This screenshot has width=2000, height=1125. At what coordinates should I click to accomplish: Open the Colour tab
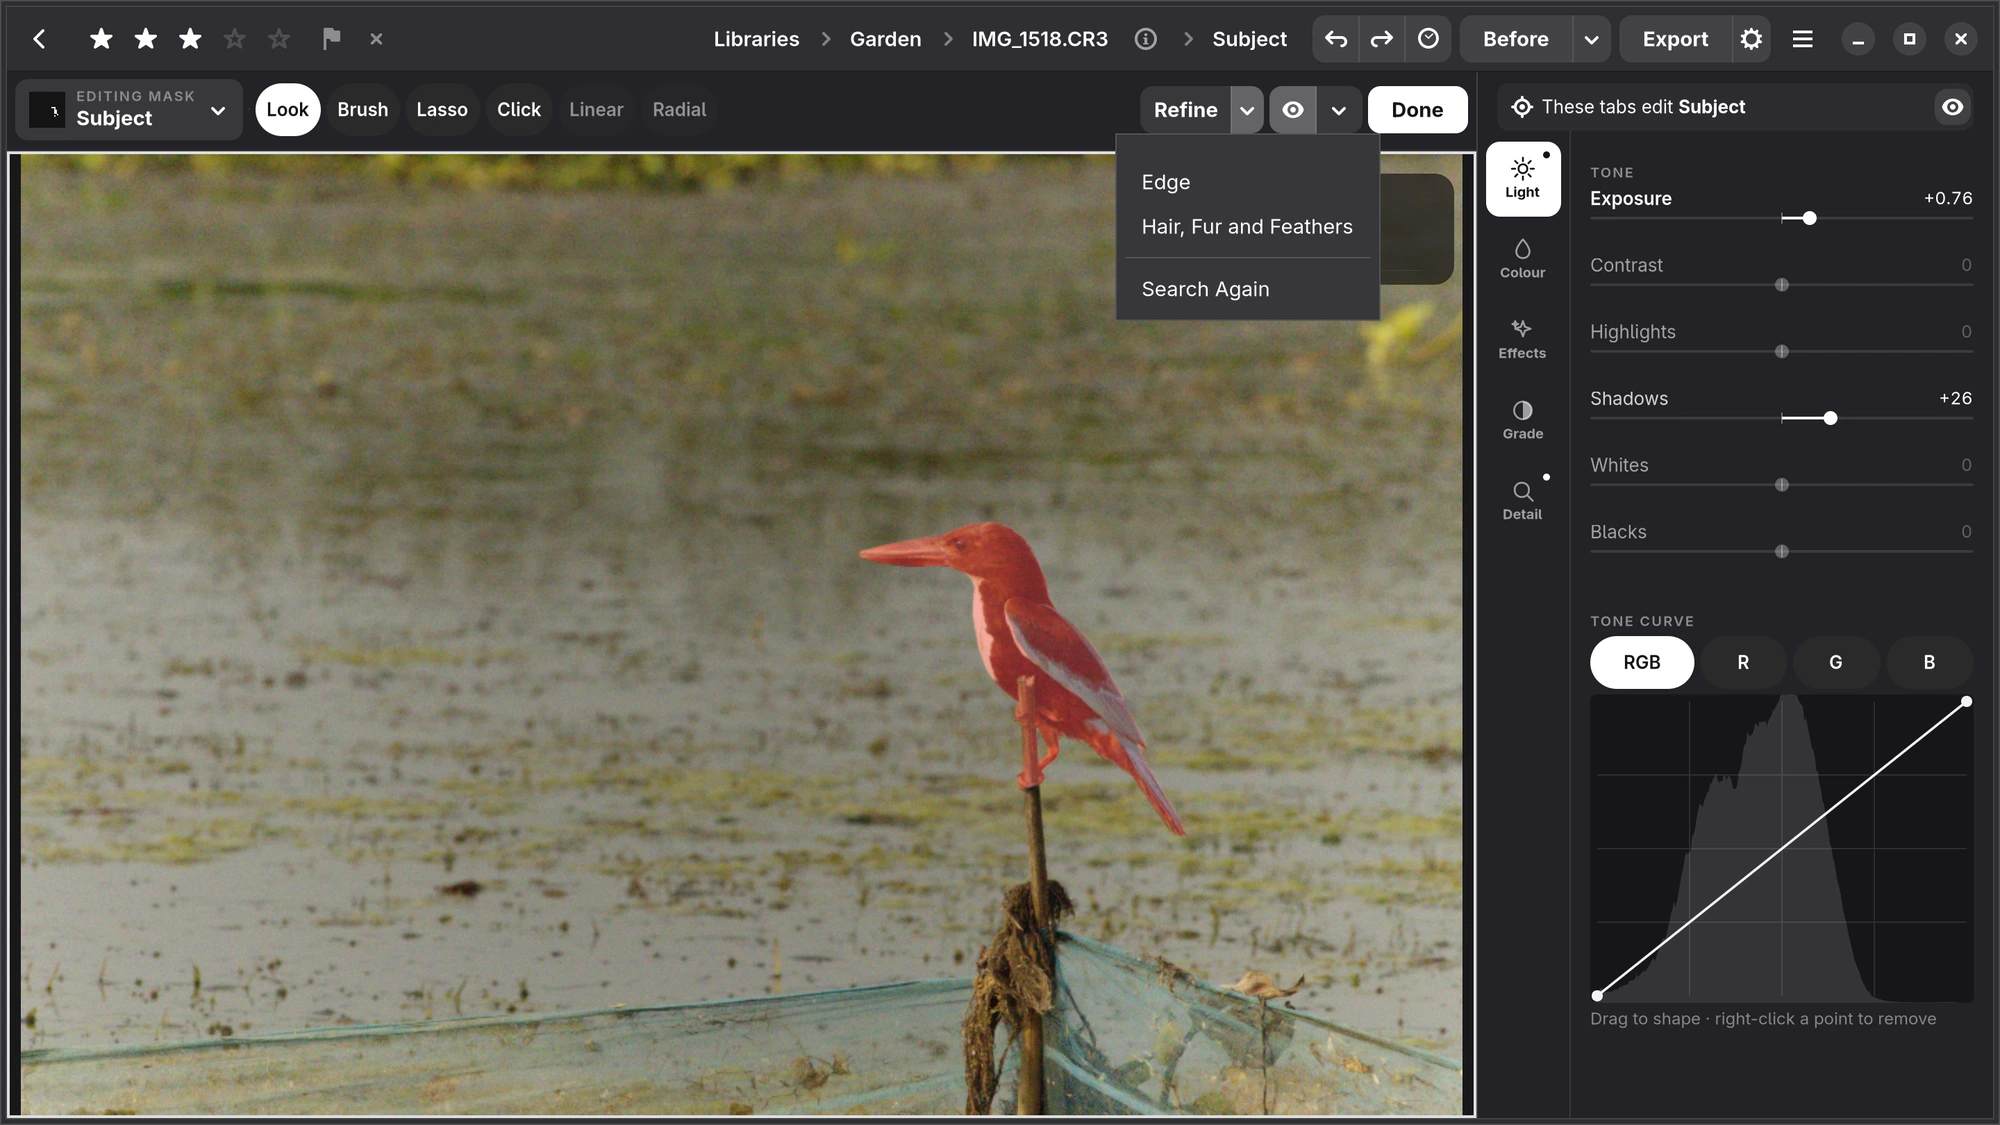click(1522, 259)
